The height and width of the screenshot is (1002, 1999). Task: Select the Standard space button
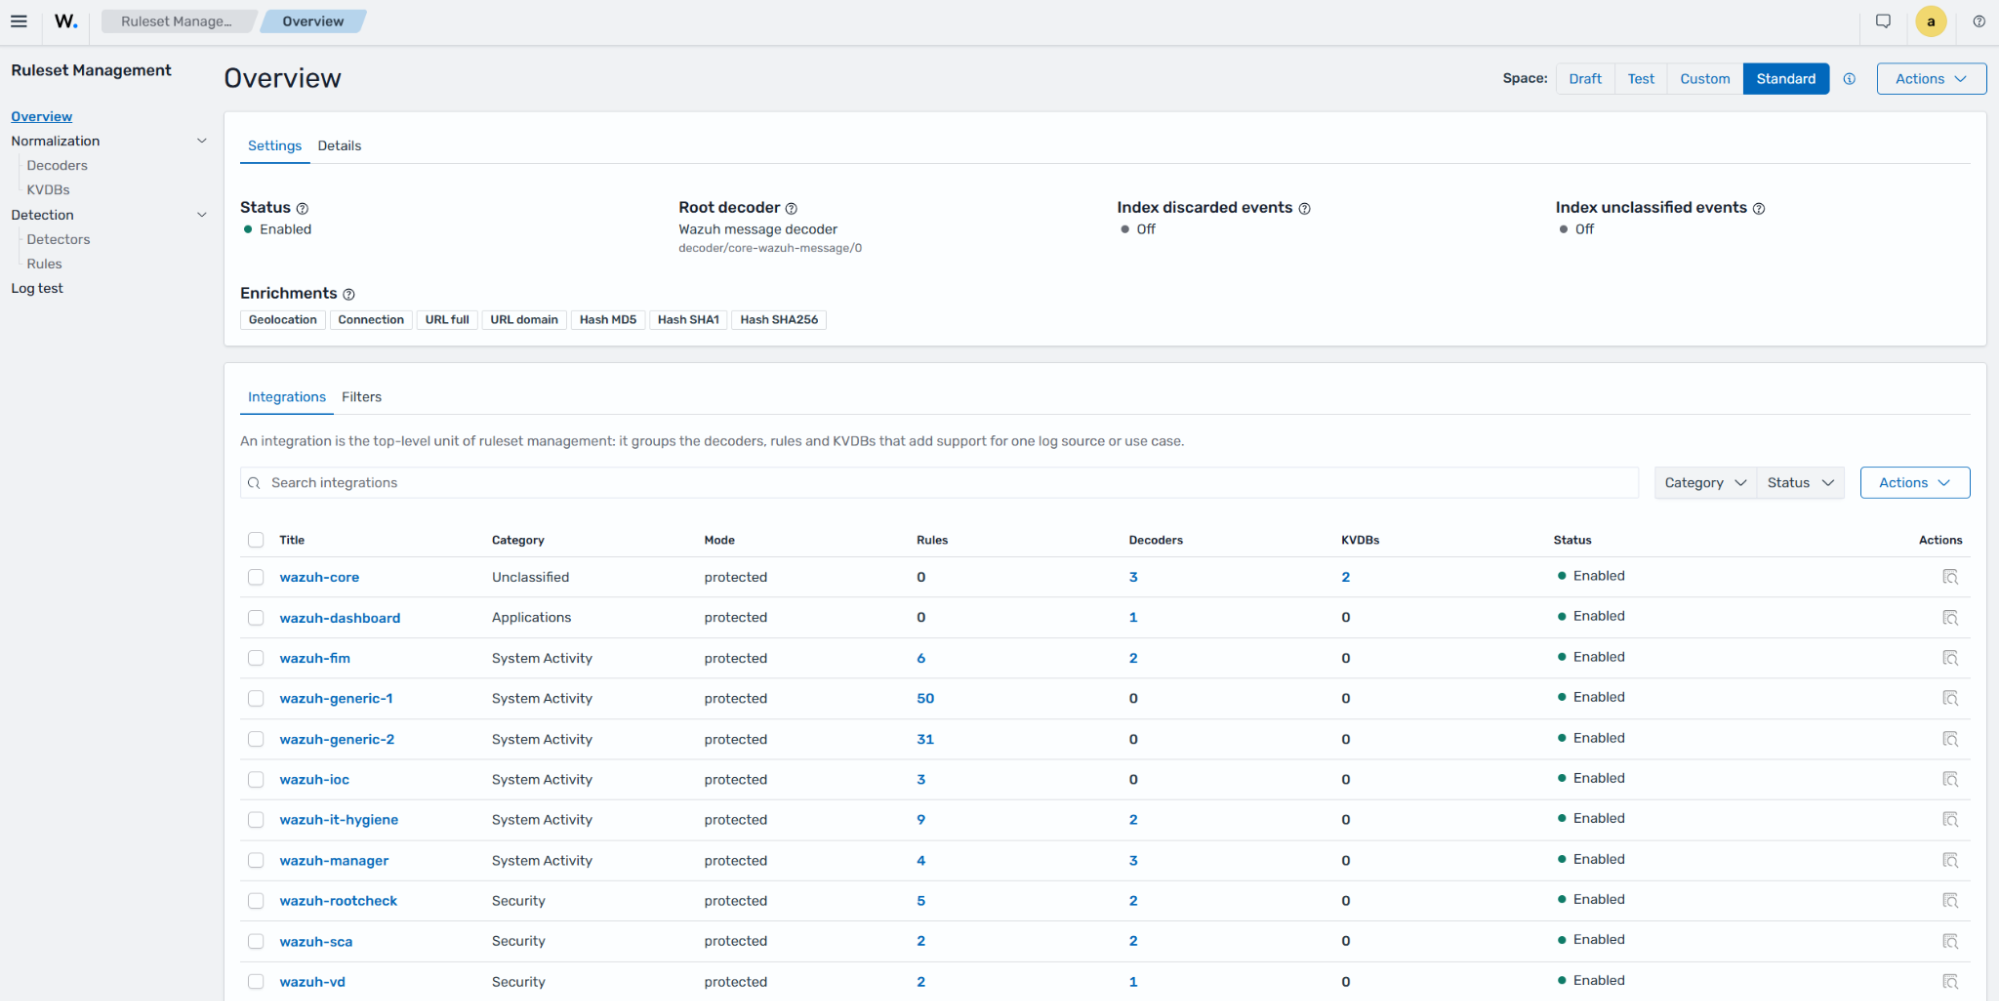pos(1785,79)
